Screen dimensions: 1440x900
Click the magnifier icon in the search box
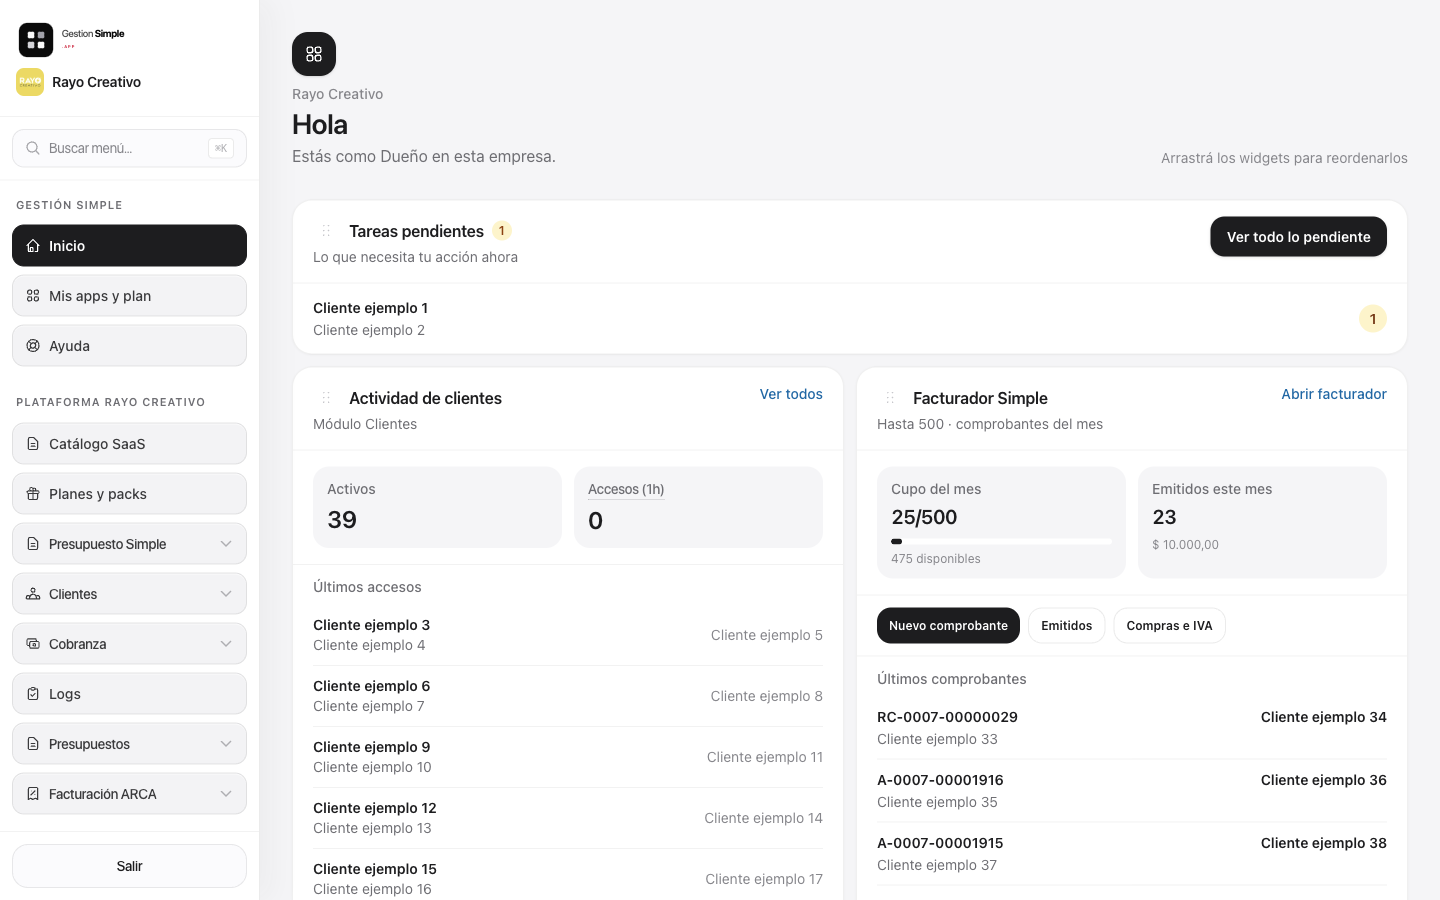click(33, 148)
